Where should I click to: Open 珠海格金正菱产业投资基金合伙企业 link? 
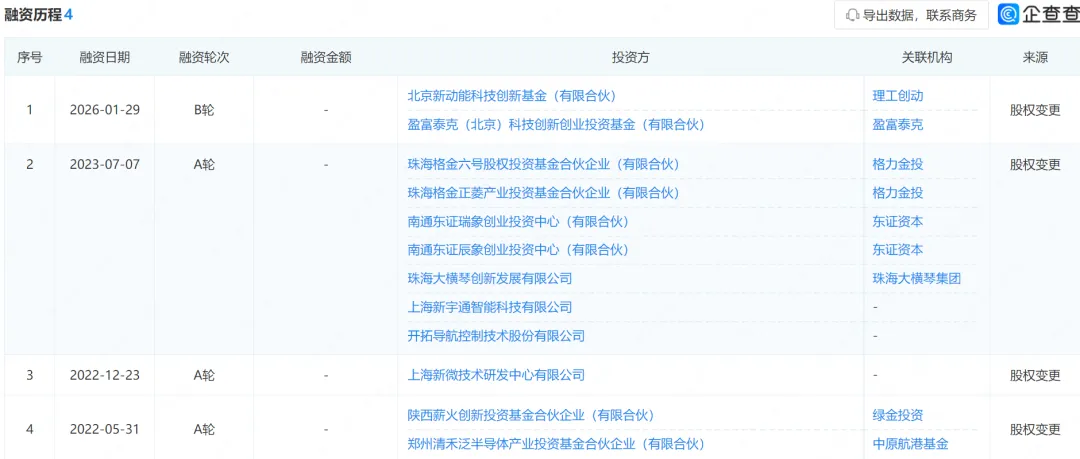click(543, 193)
